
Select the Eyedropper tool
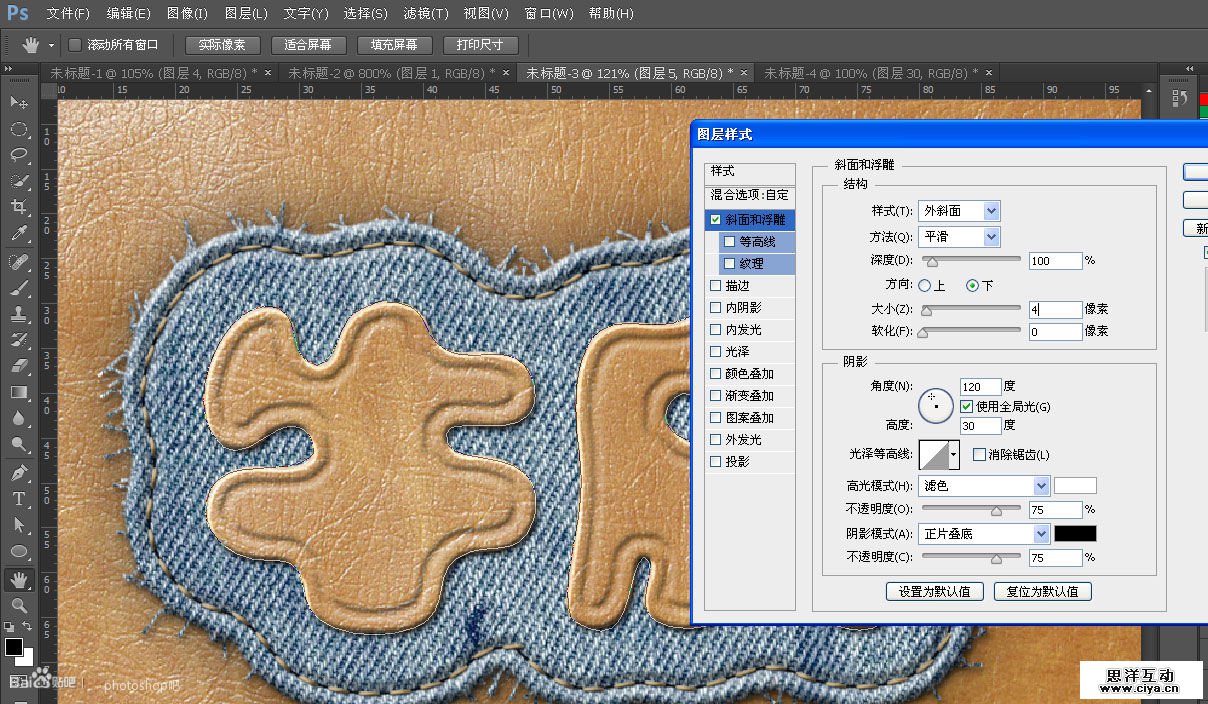18,234
